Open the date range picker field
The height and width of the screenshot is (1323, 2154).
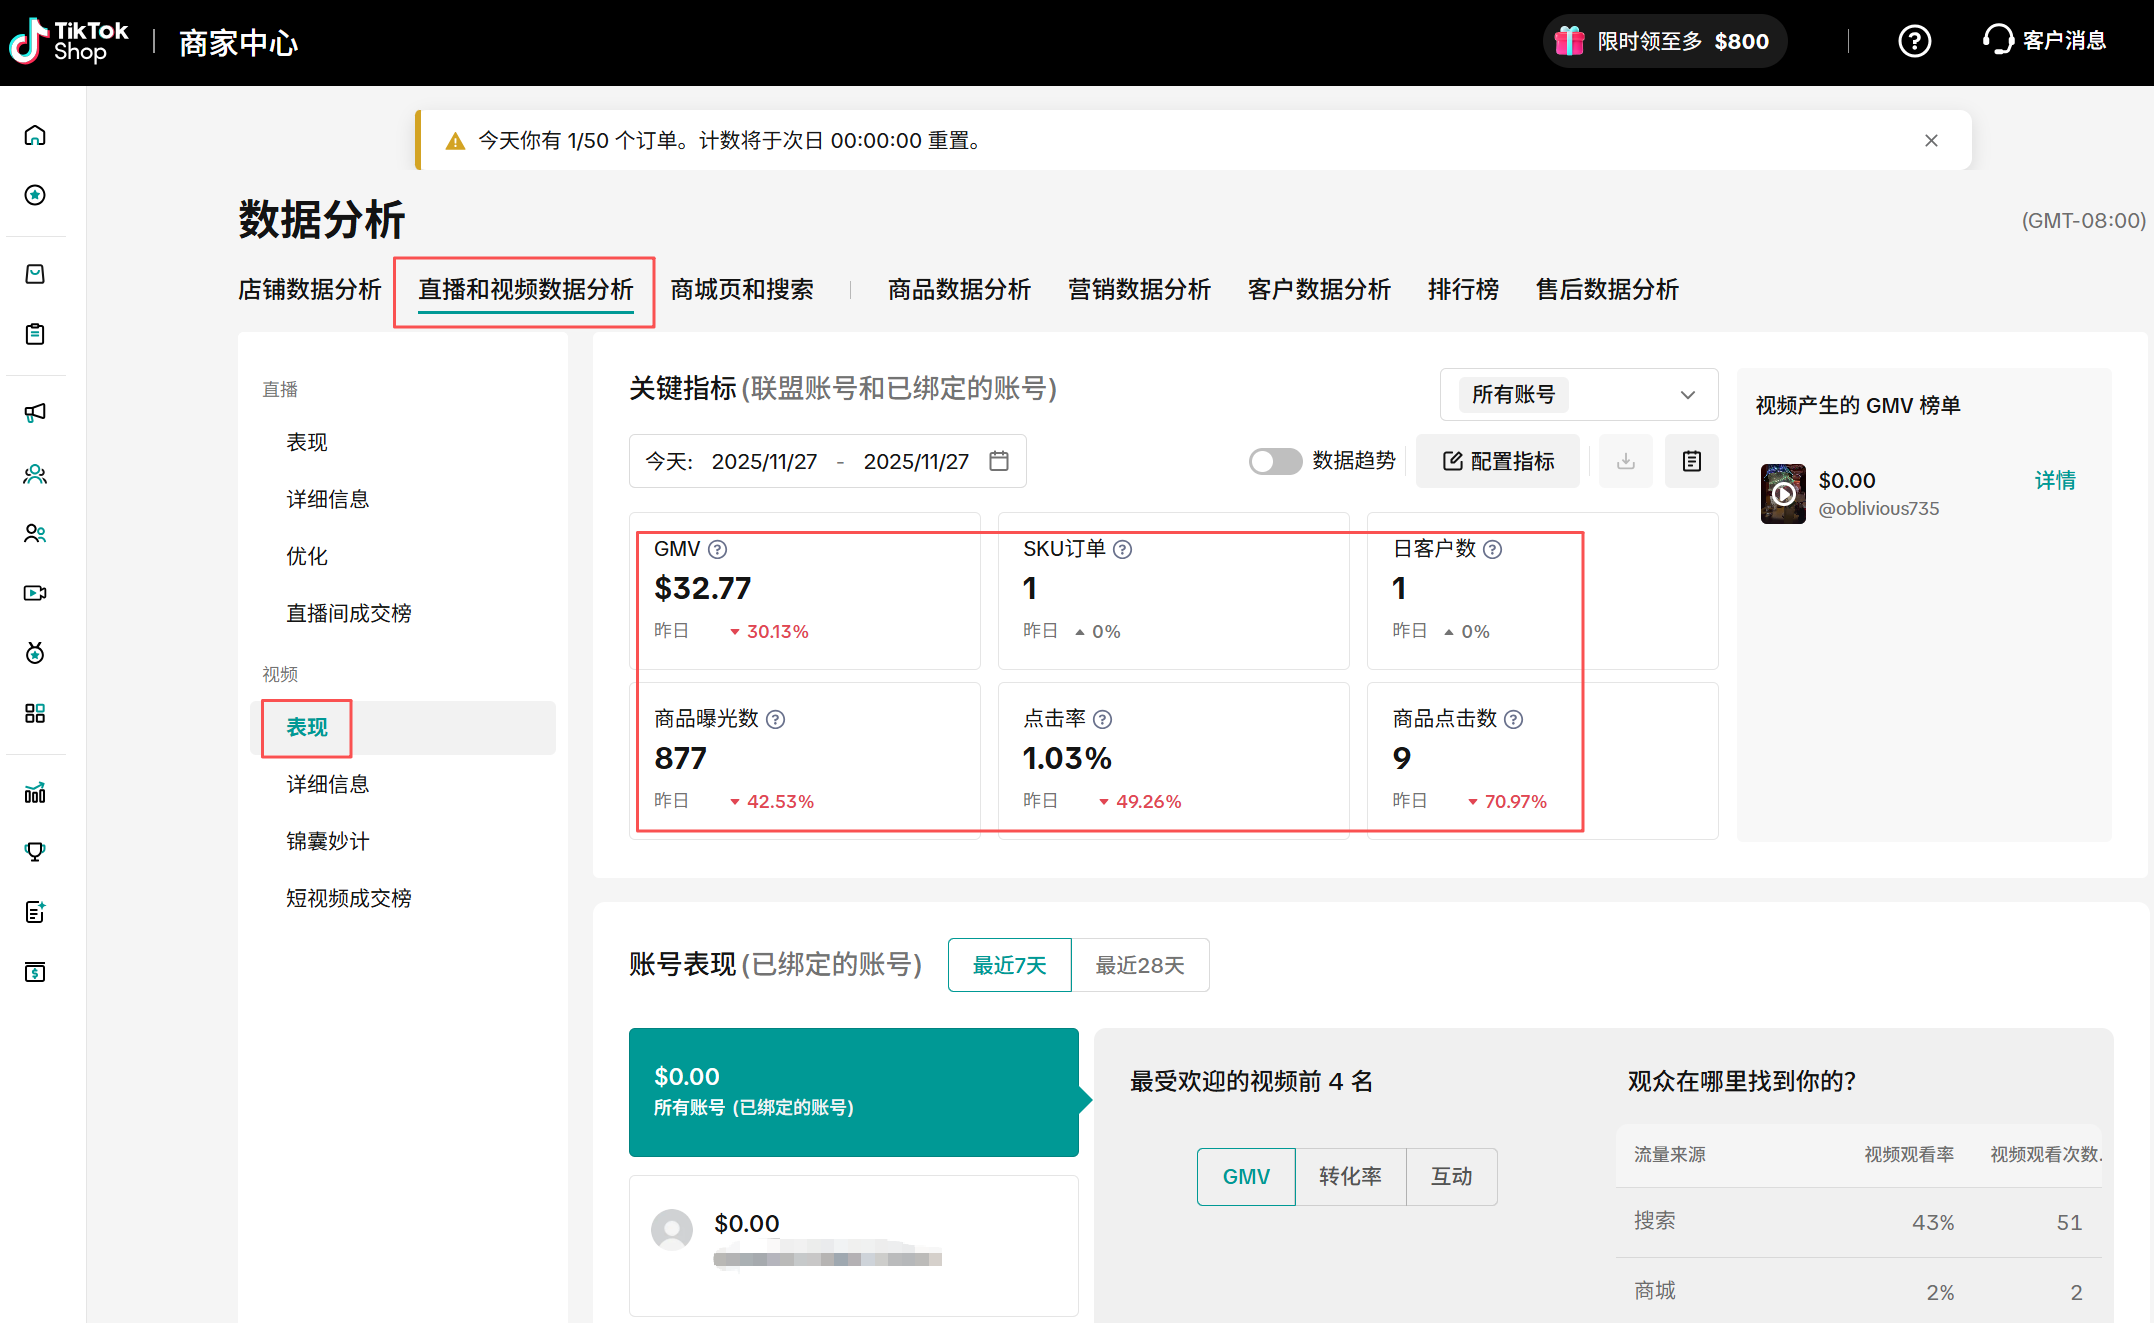coord(827,461)
